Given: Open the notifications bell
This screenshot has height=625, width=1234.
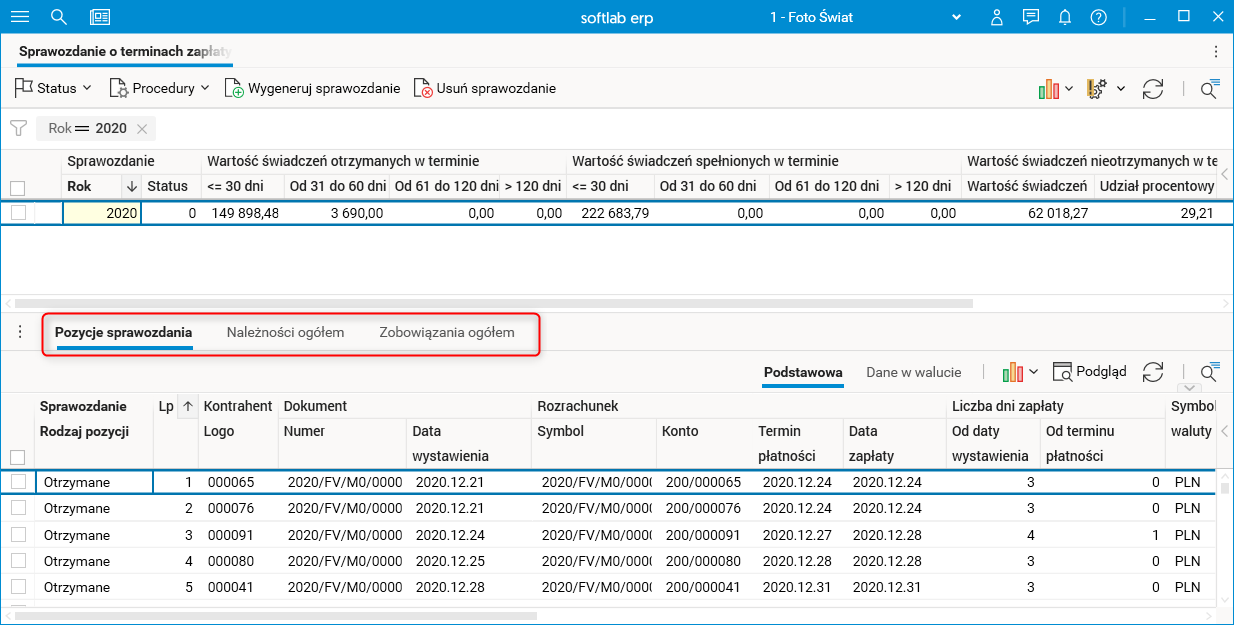Looking at the screenshot, I should point(1065,17).
